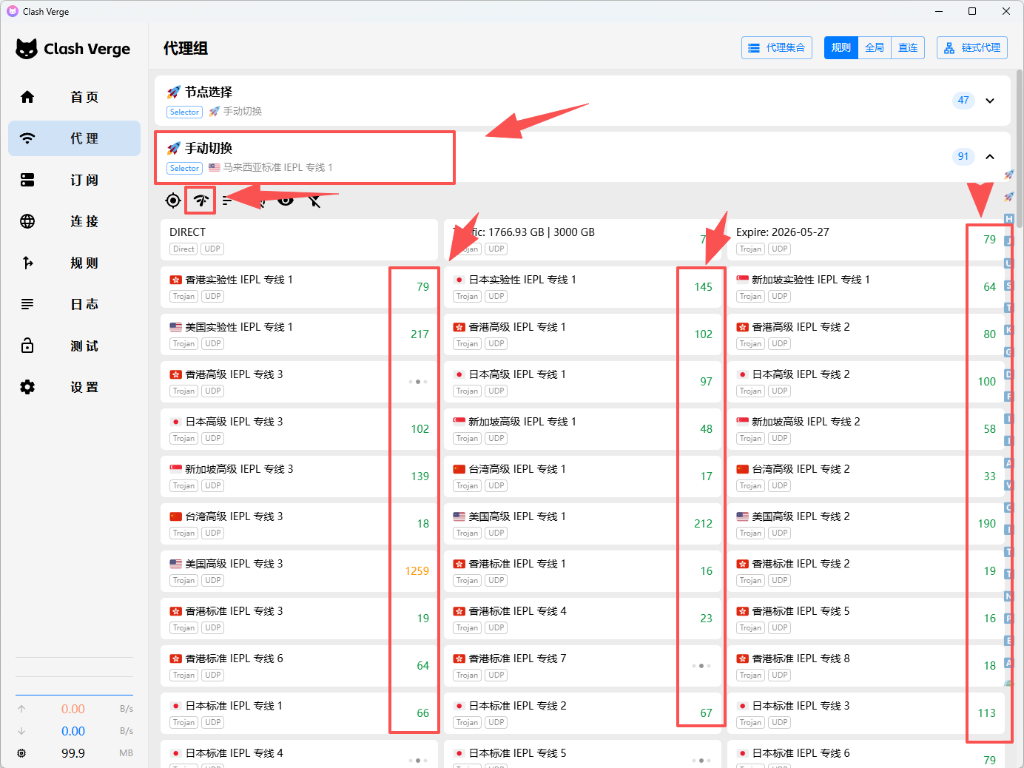Select 新加坡实验性 IEPL 专线 1 node

(x=865, y=287)
